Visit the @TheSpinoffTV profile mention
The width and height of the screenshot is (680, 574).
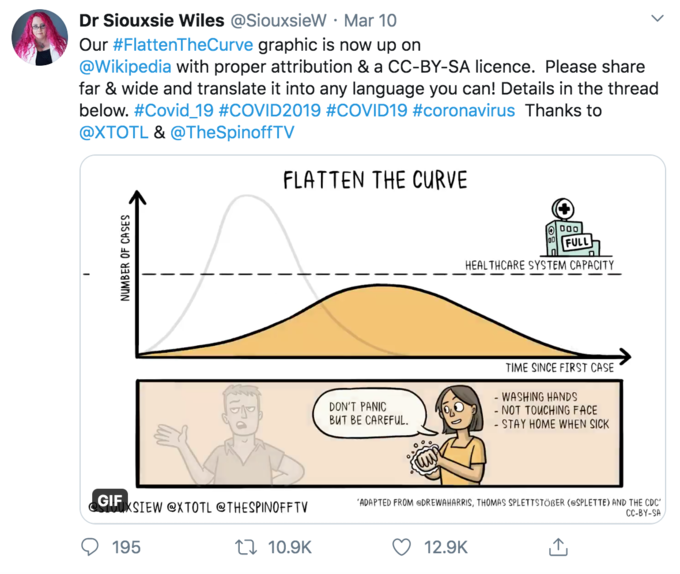[231, 132]
